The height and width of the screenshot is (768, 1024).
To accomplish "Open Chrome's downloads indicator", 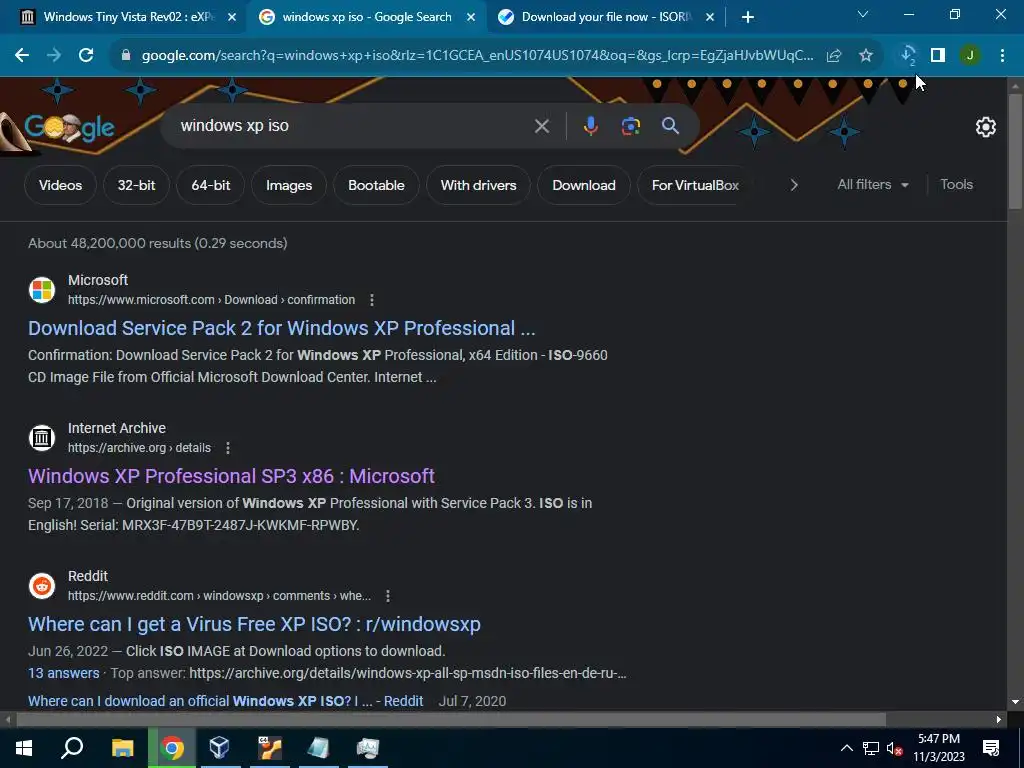I will (907, 56).
